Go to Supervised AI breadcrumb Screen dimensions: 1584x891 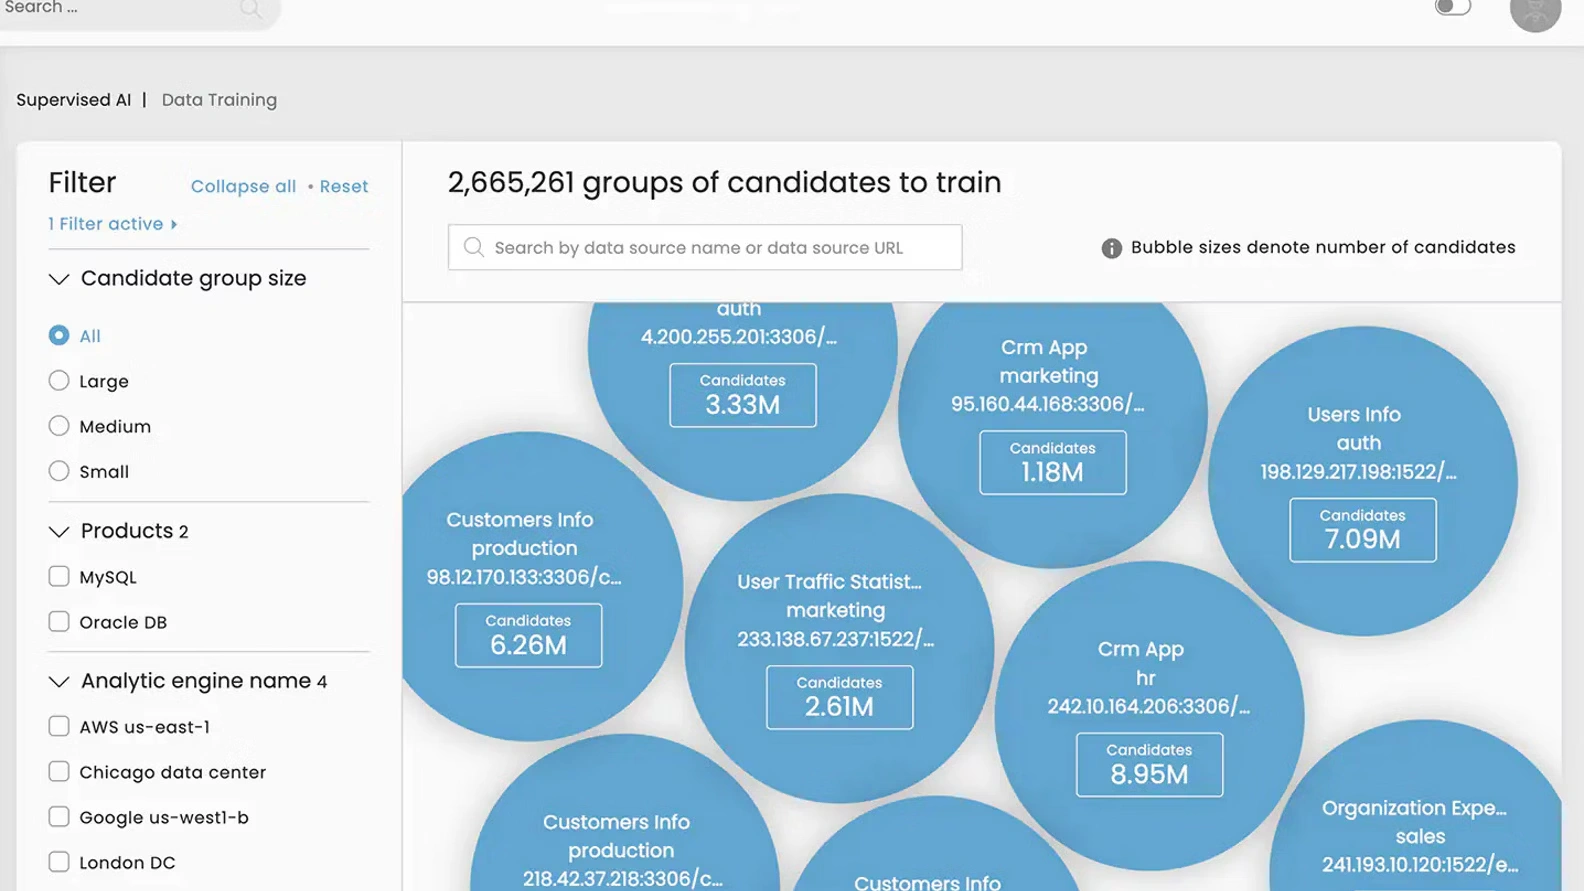click(x=73, y=100)
